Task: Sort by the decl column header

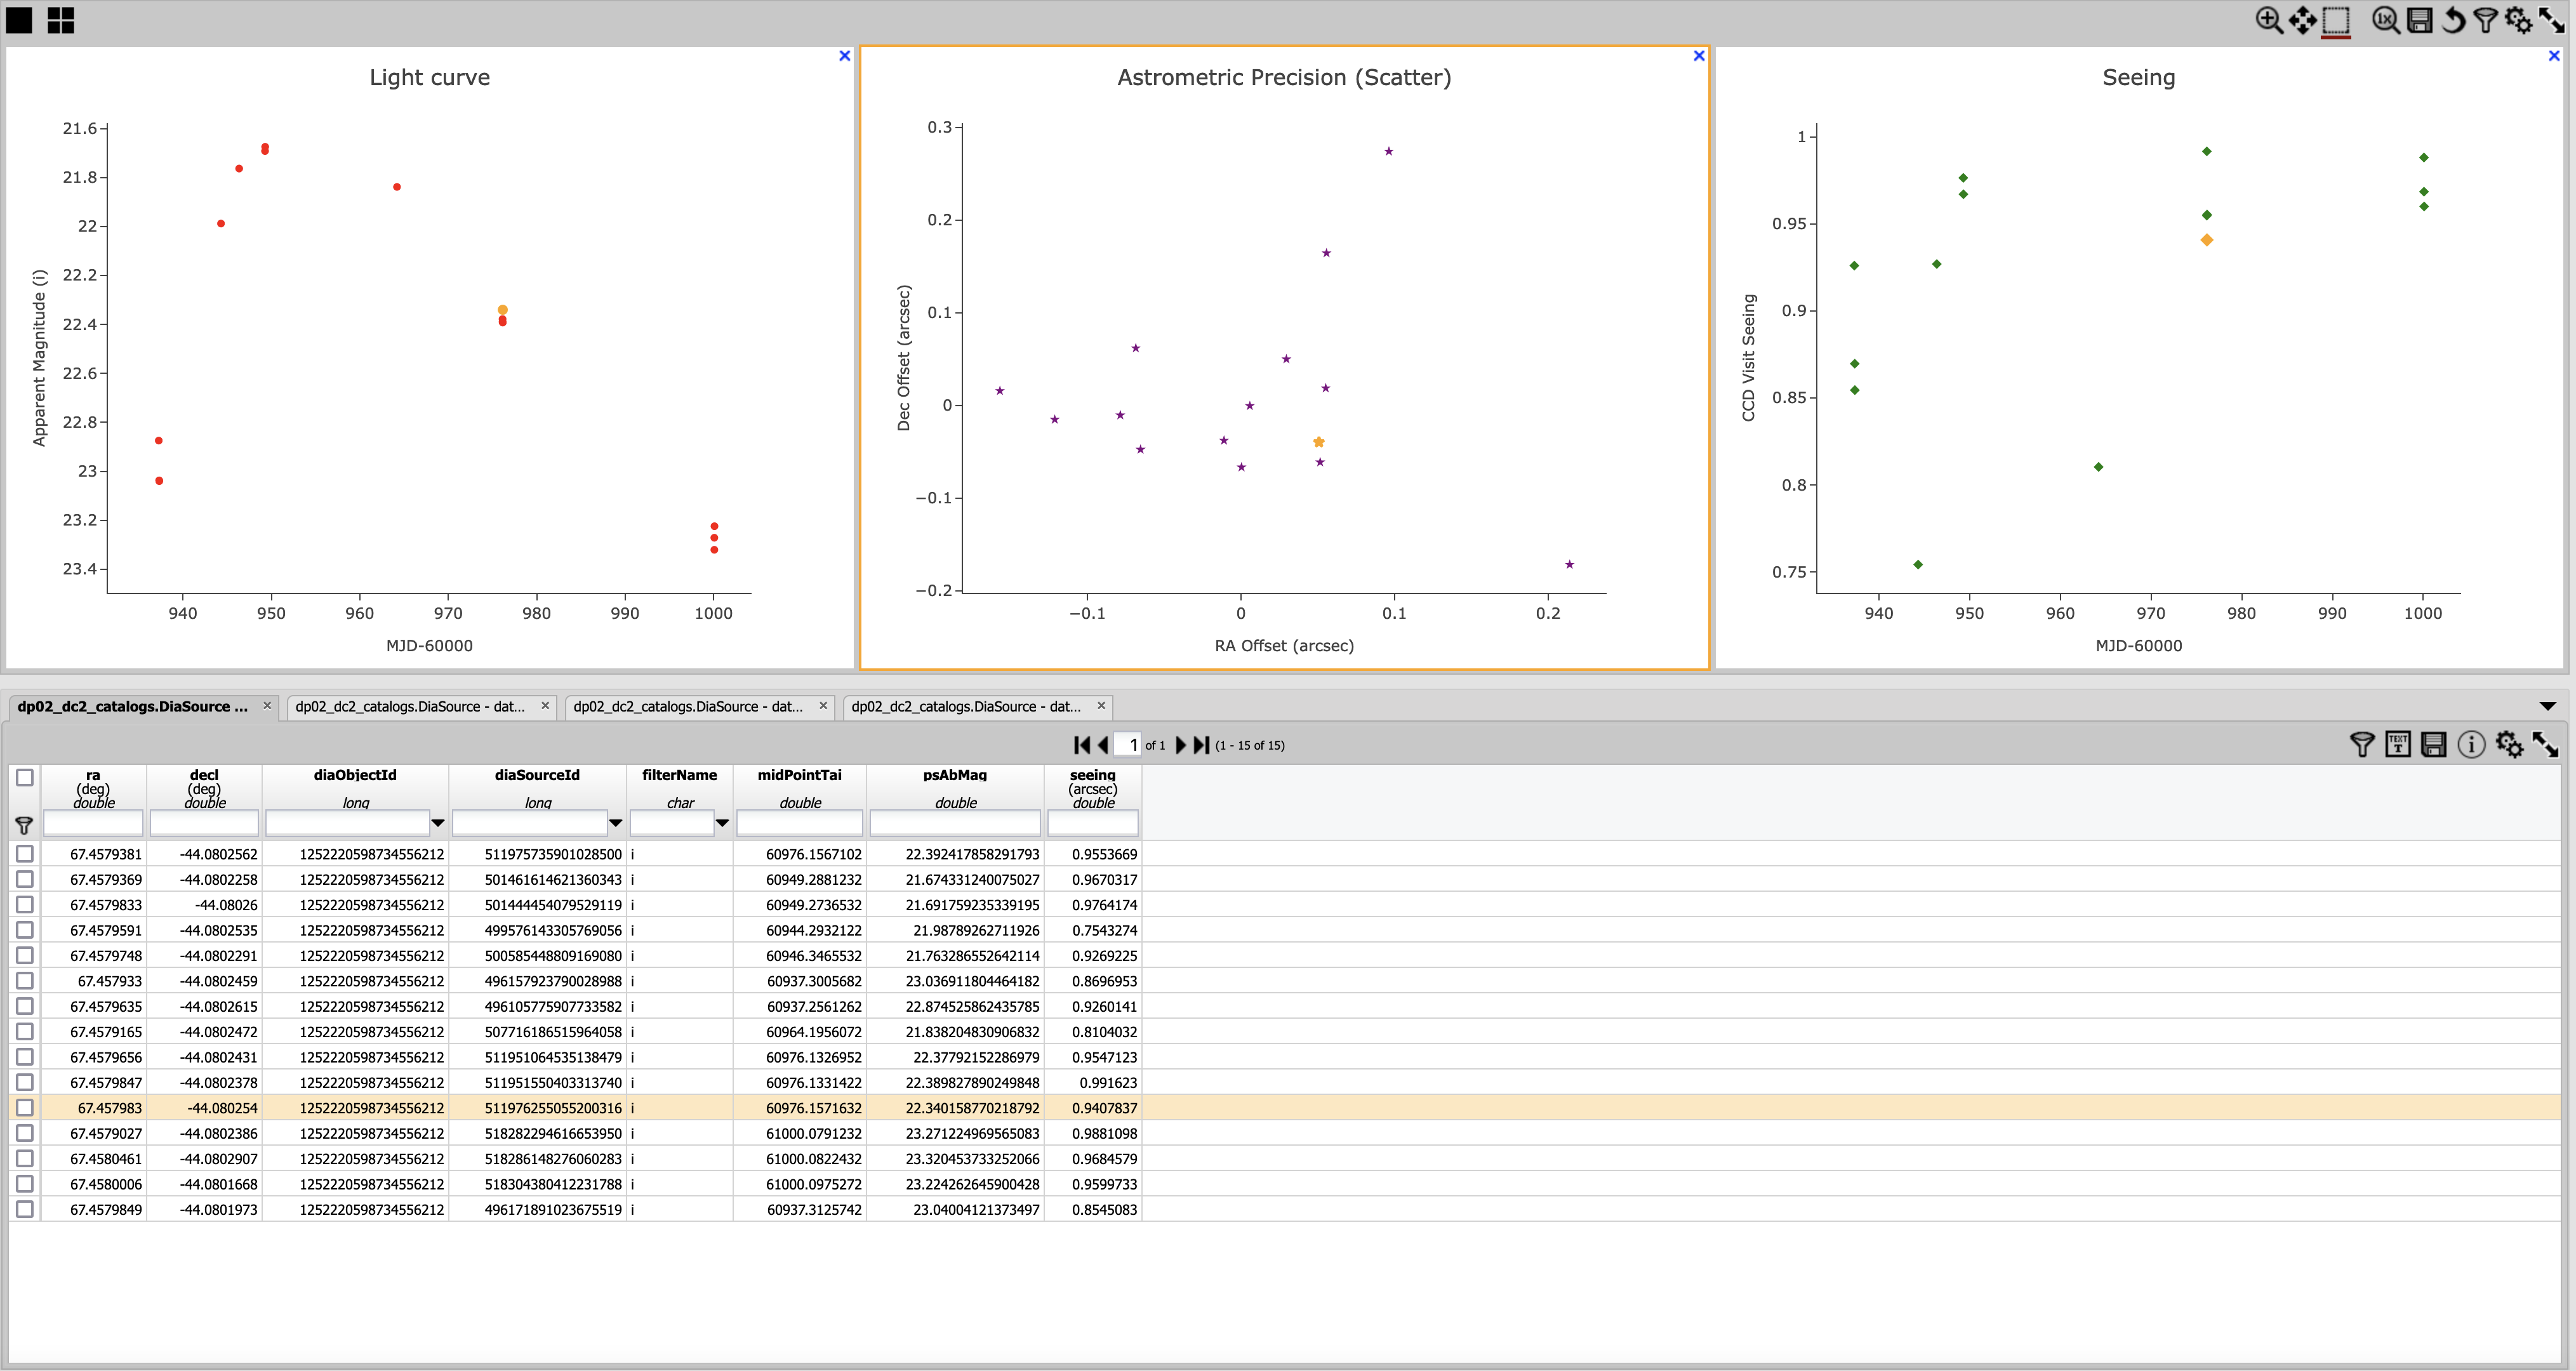Action: tap(204, 775)
